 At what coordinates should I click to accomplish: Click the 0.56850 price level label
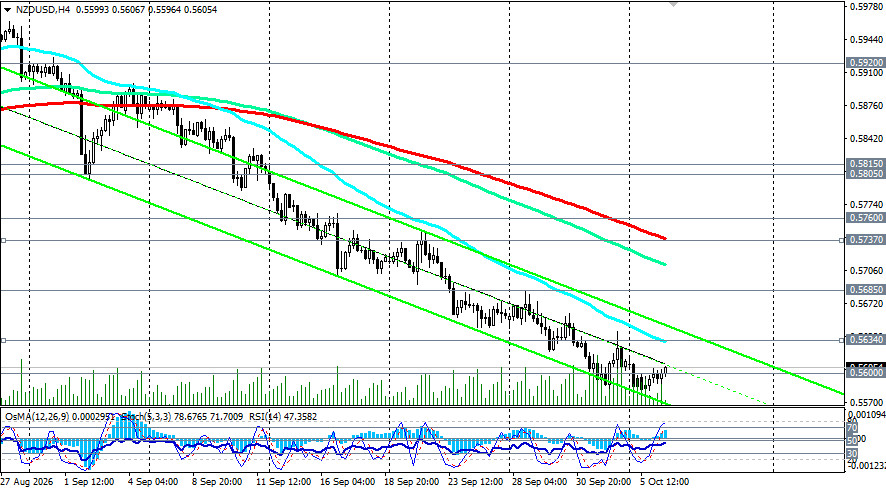pos(866,289)
